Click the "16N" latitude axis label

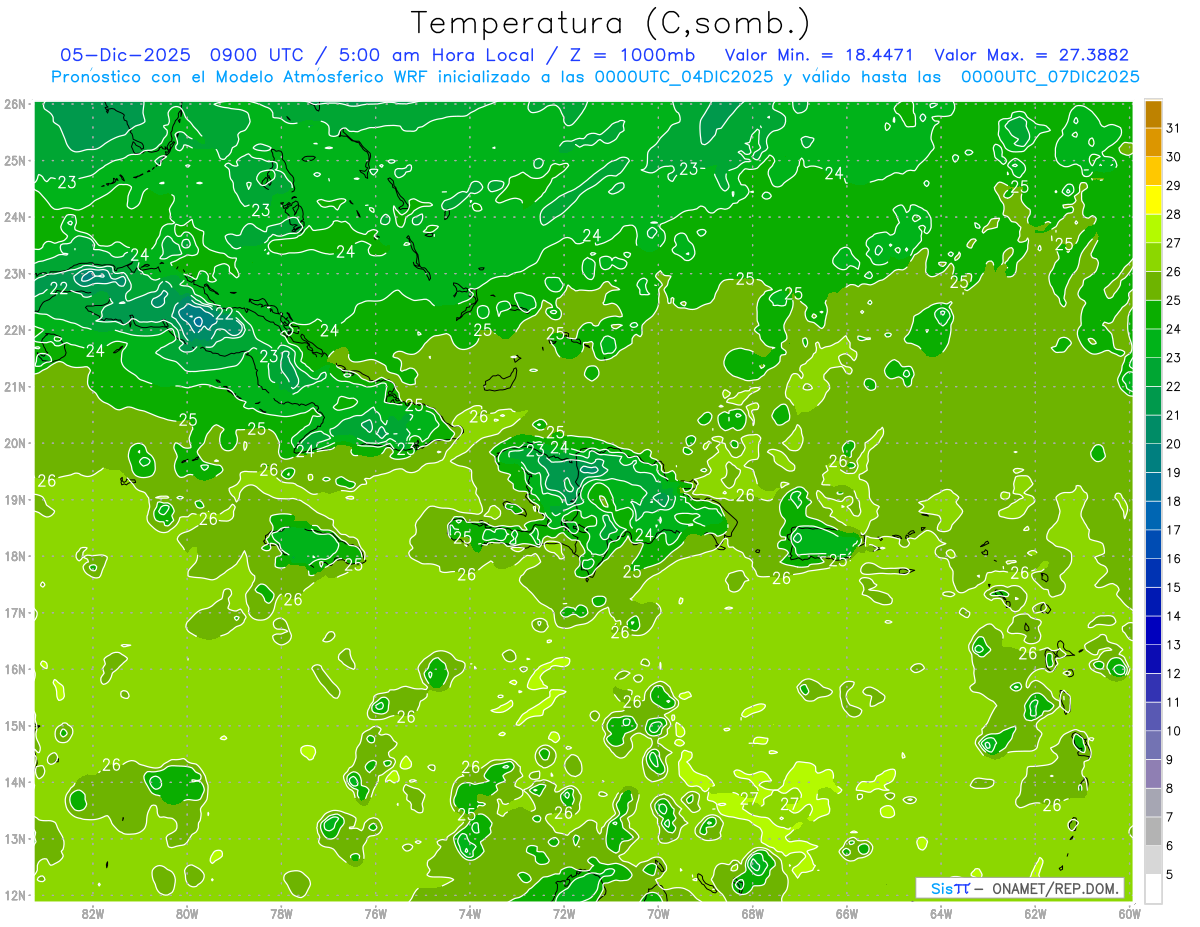tap(15, 669)
